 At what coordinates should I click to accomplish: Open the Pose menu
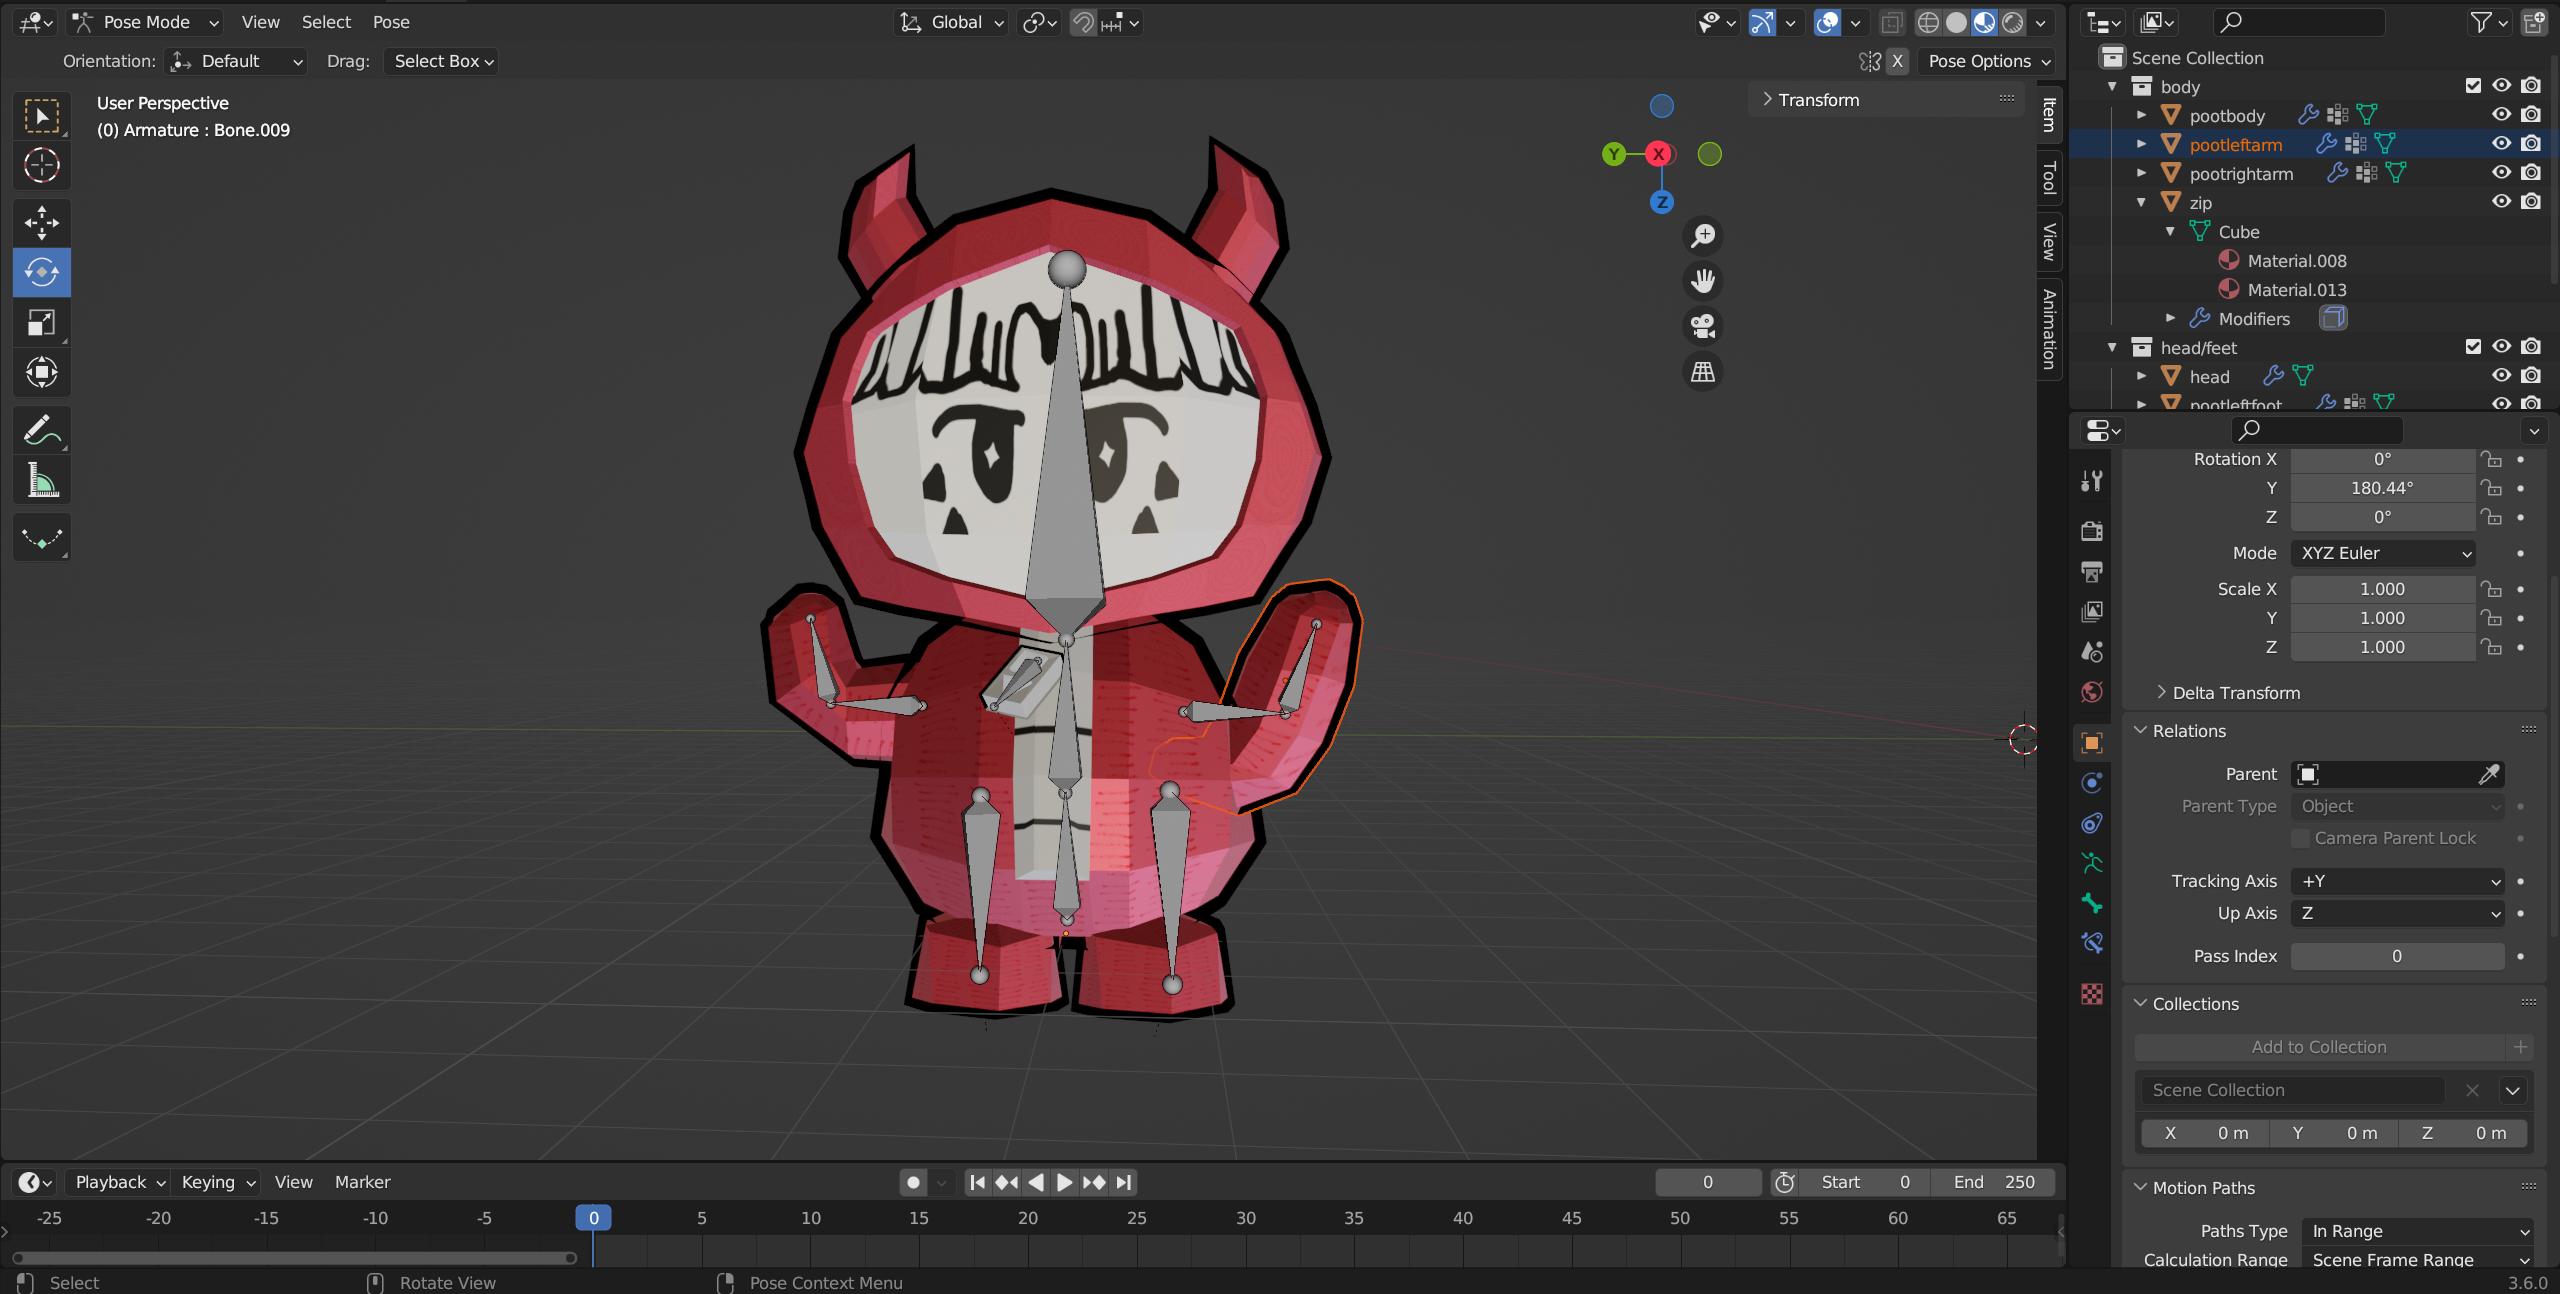pyautogui.click(x=391, y=22)
